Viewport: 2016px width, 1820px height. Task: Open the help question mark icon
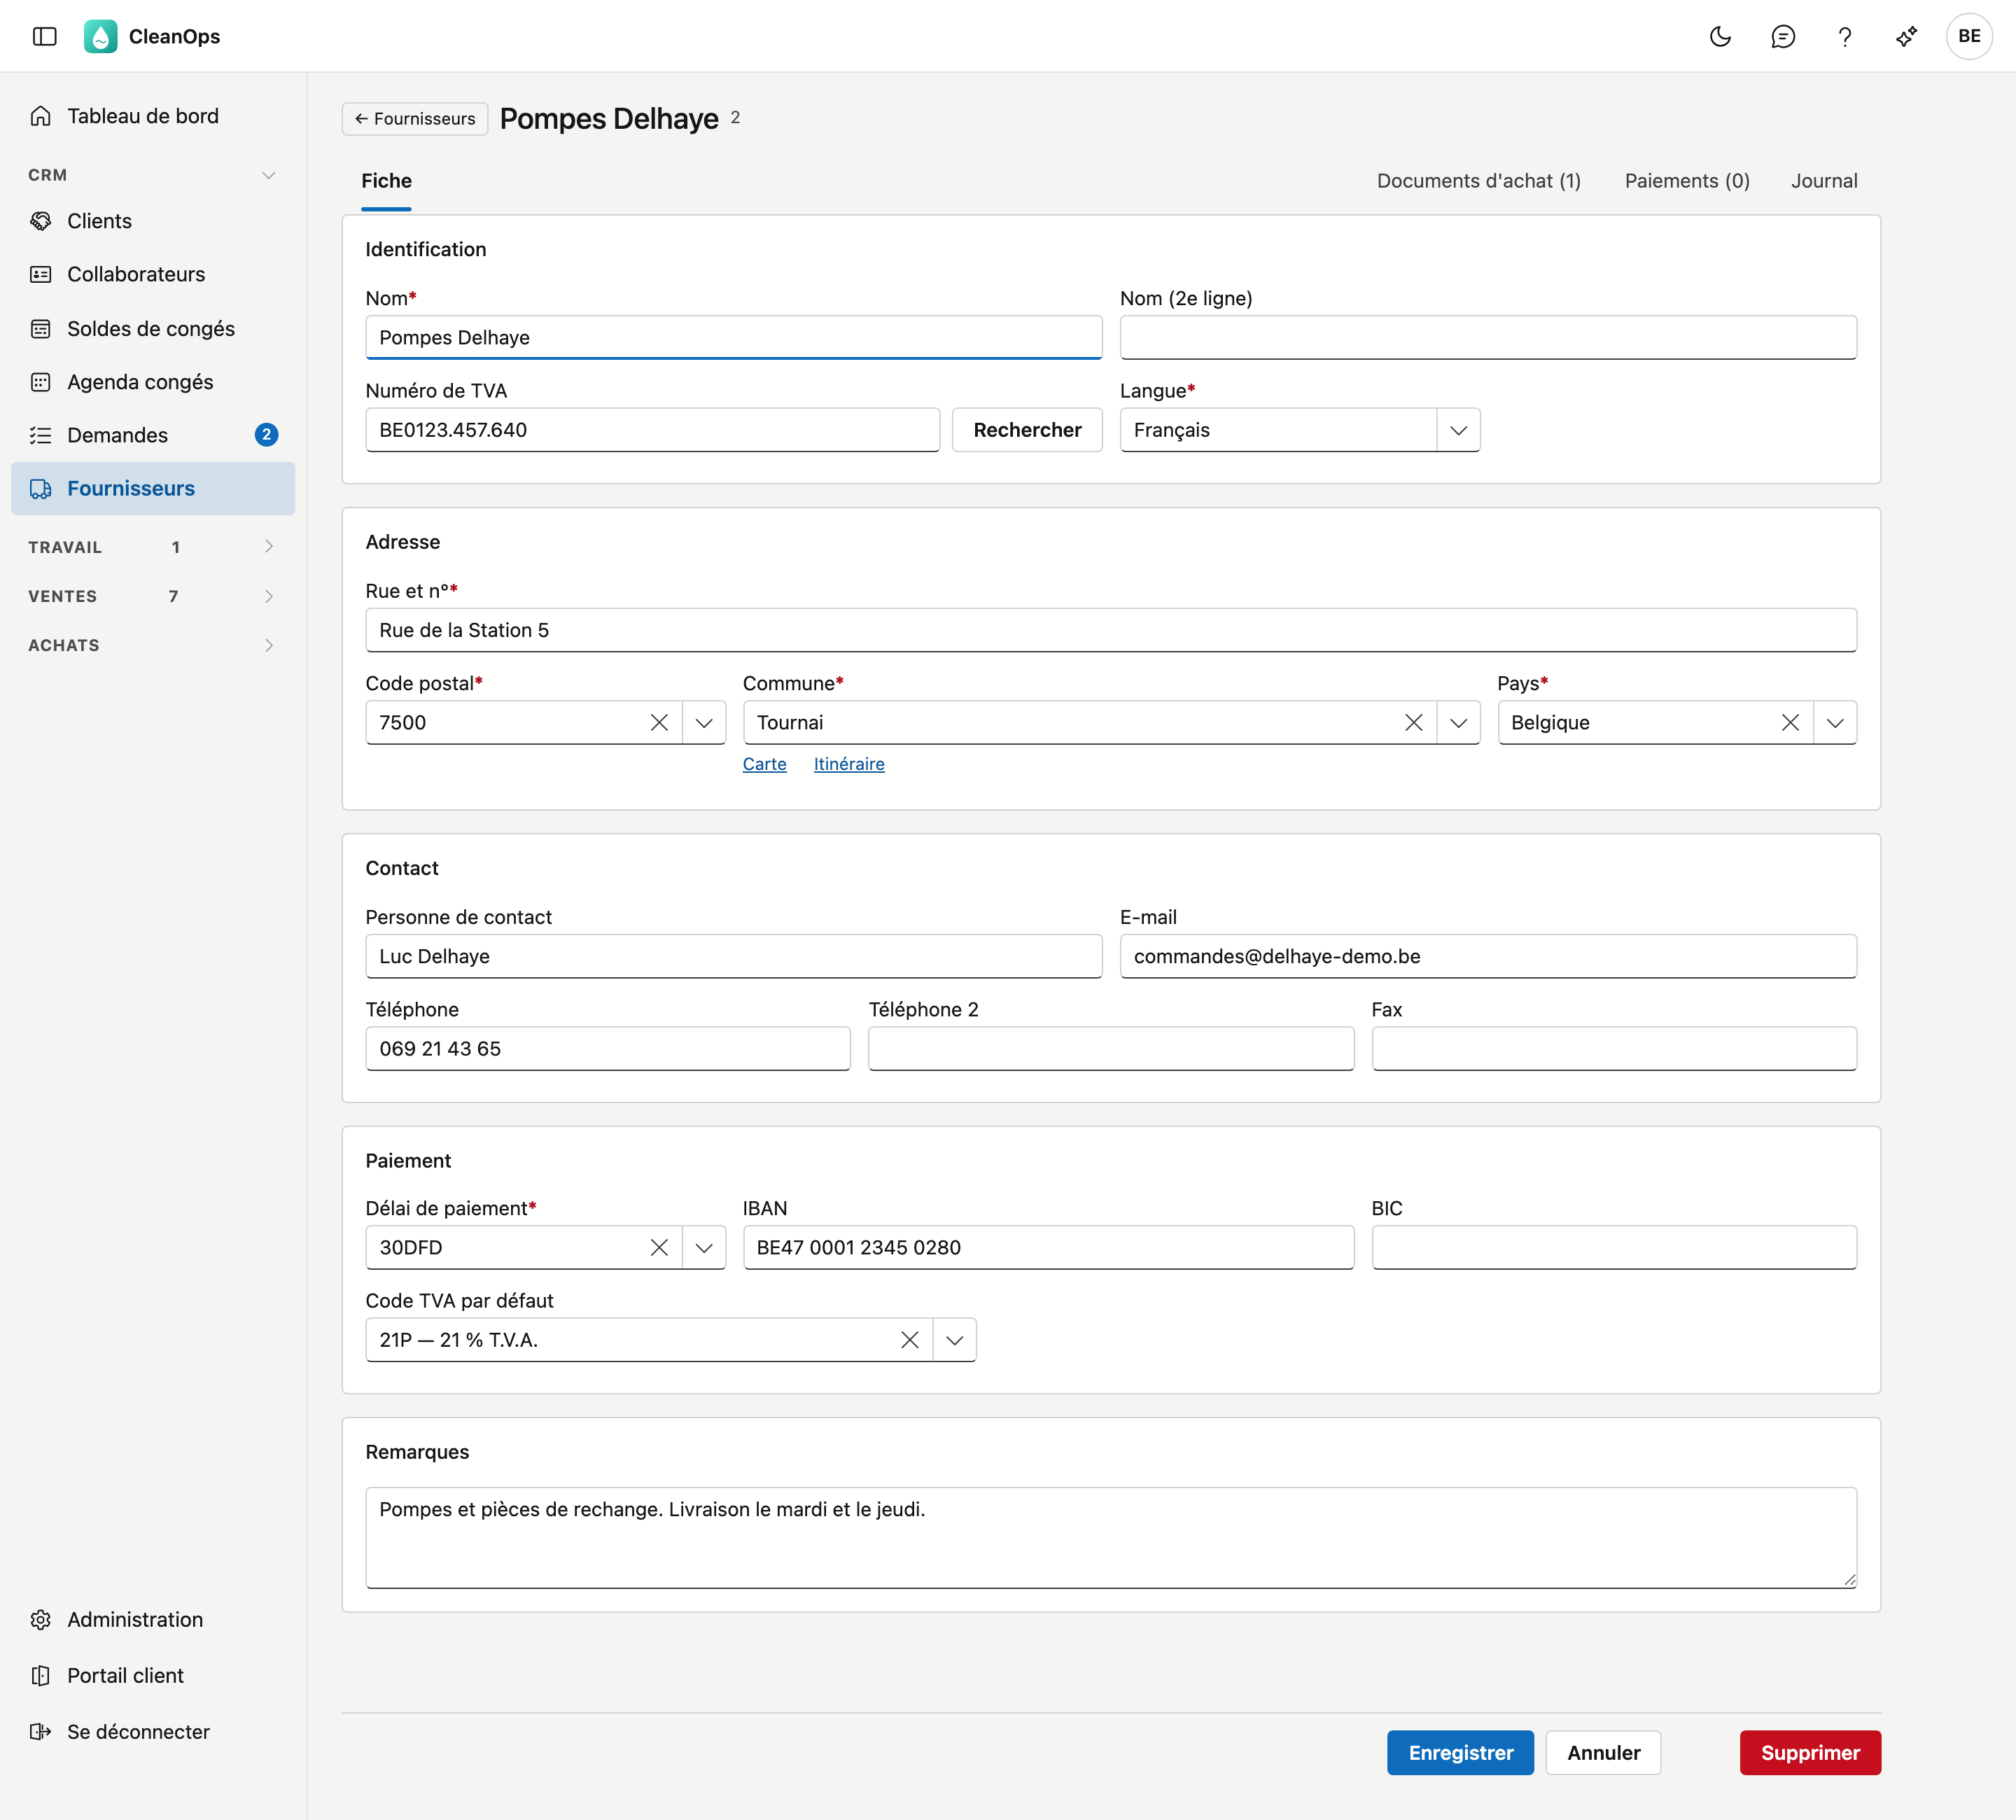point(1845,36)
